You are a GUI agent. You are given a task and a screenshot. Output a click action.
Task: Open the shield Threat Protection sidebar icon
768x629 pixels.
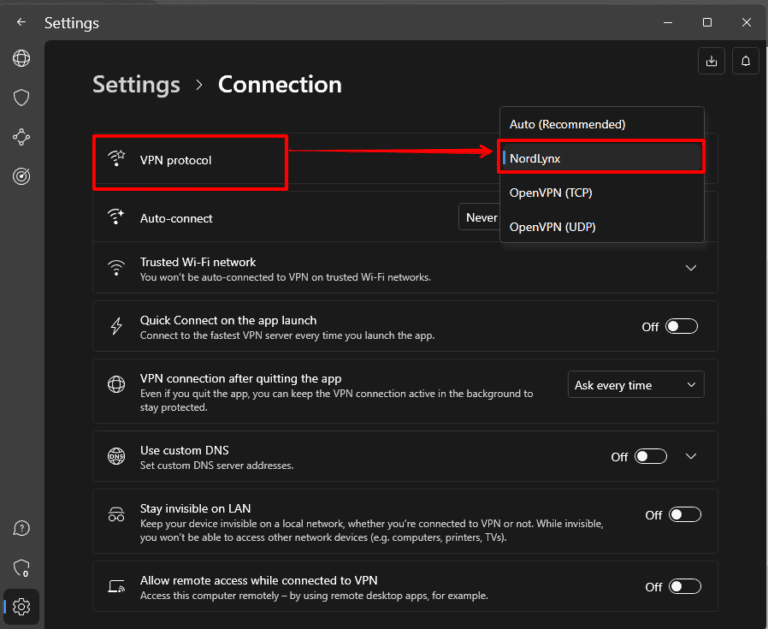(x=21, y=98)
